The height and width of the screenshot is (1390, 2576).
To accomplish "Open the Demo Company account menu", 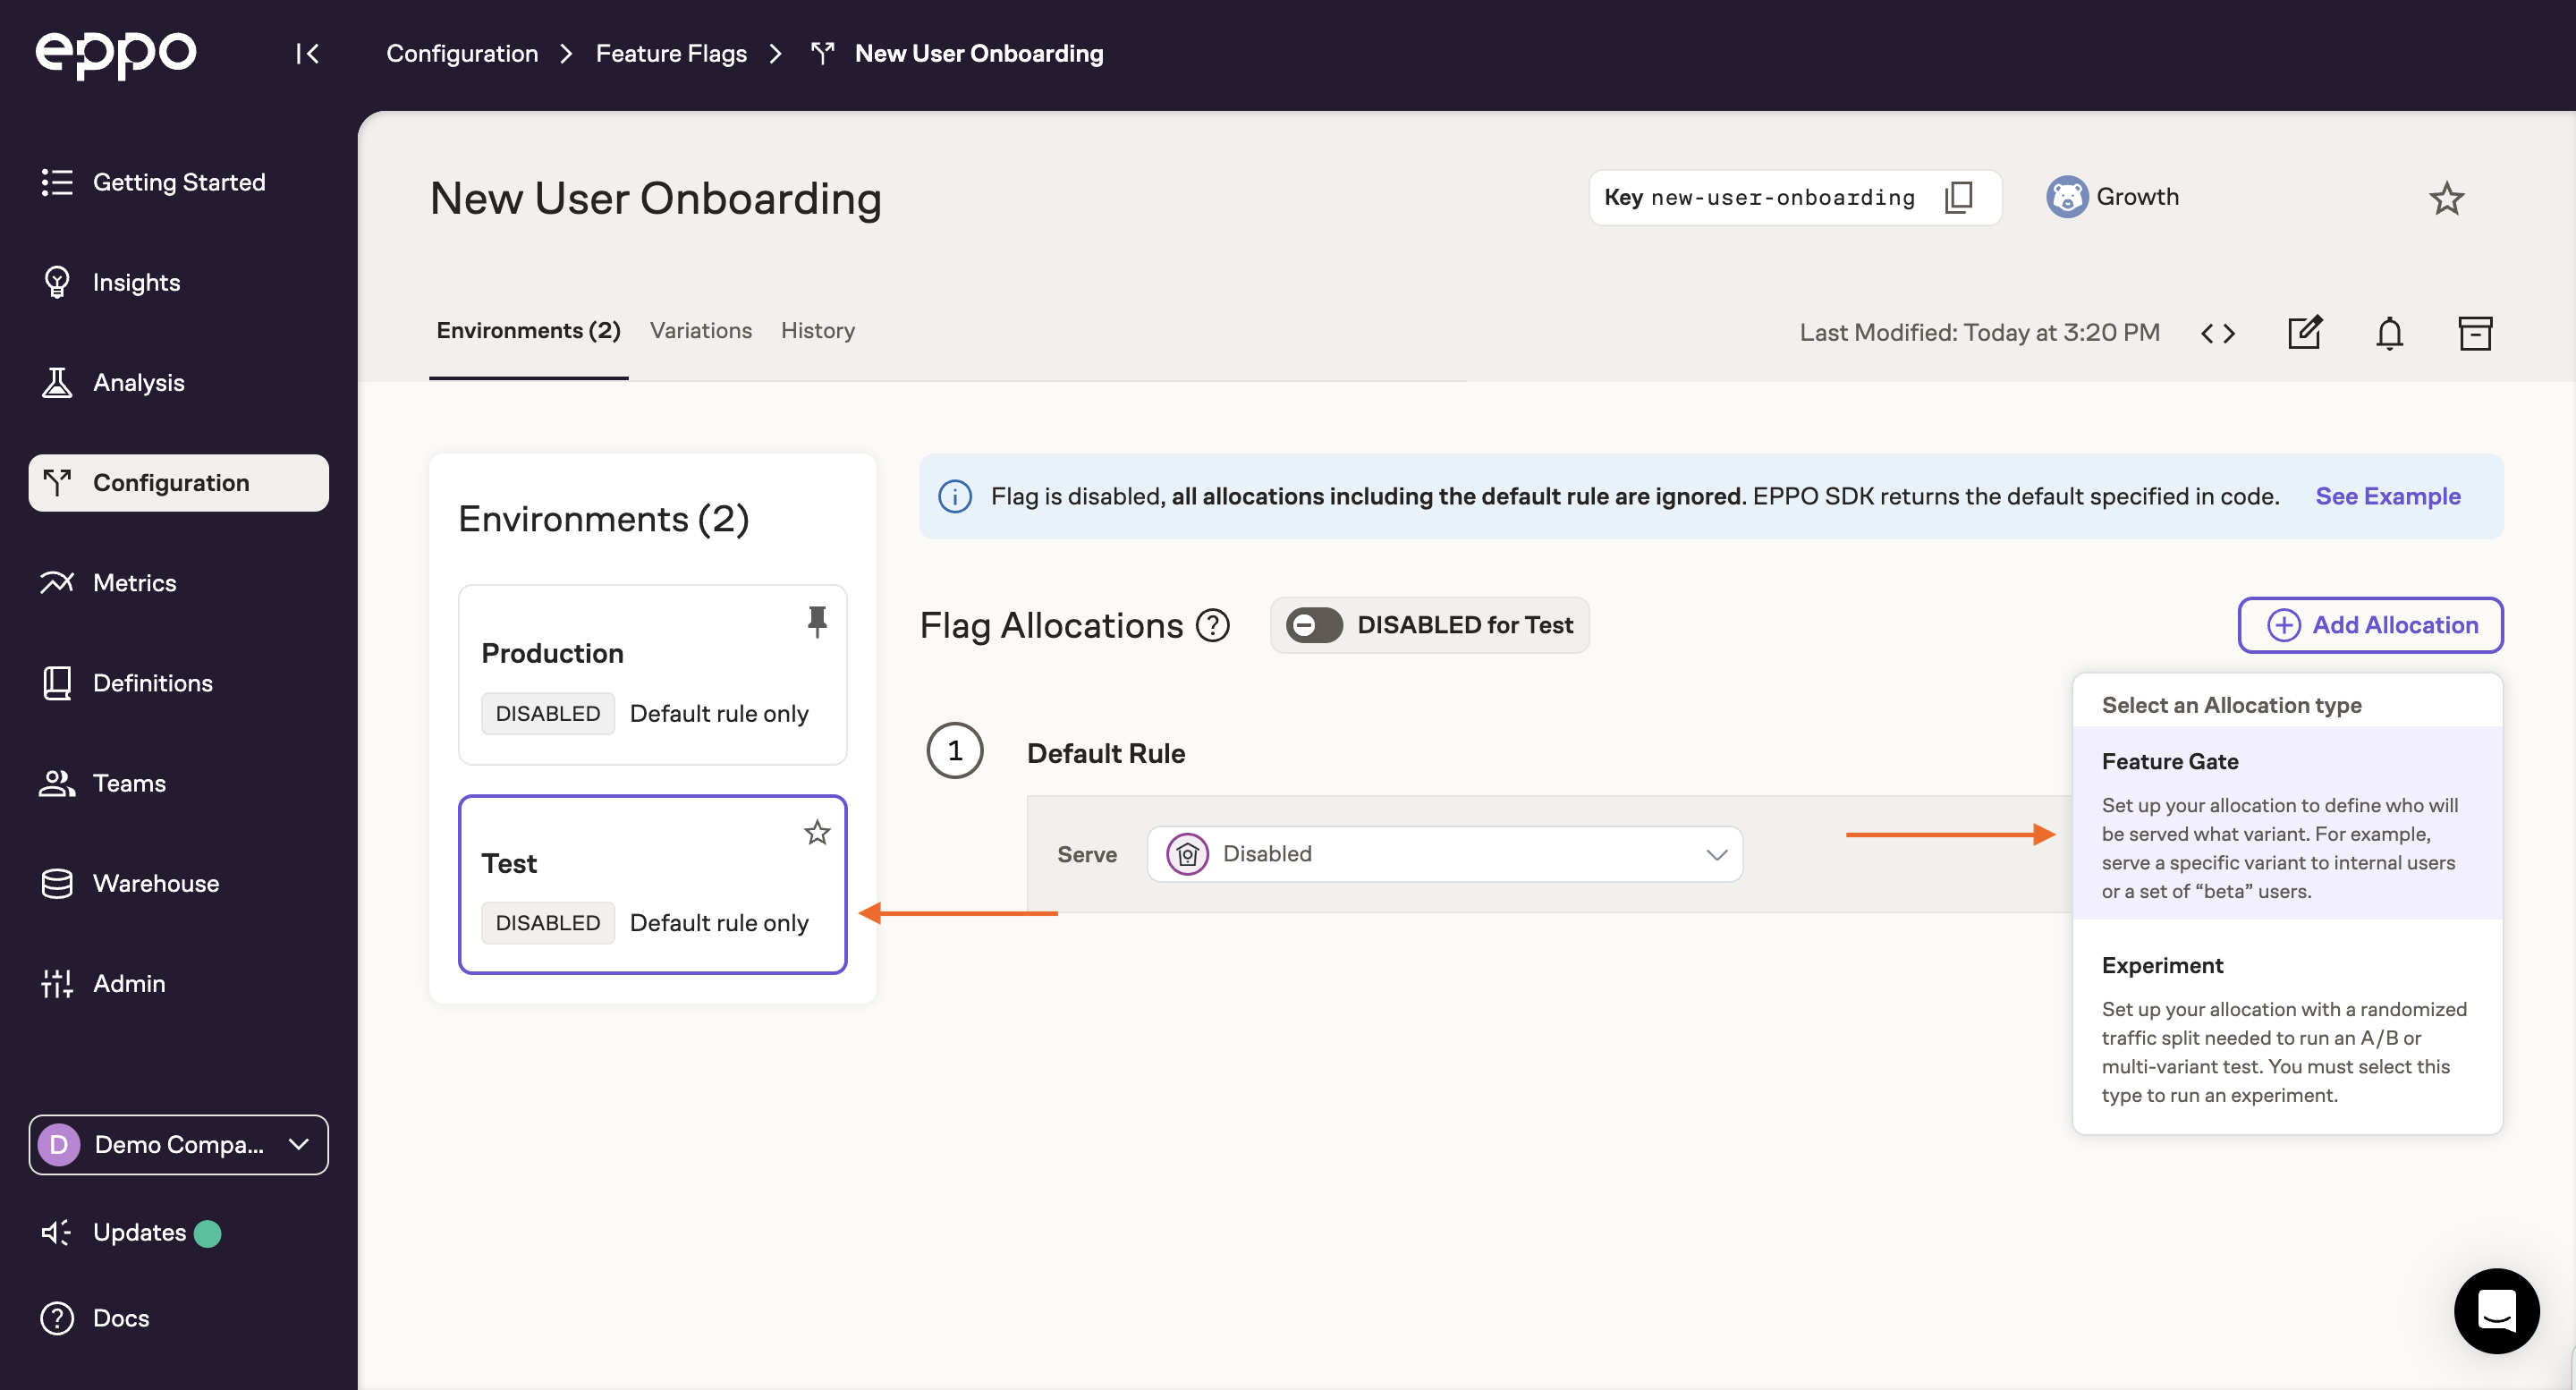I will click(x=178, y=1143).
